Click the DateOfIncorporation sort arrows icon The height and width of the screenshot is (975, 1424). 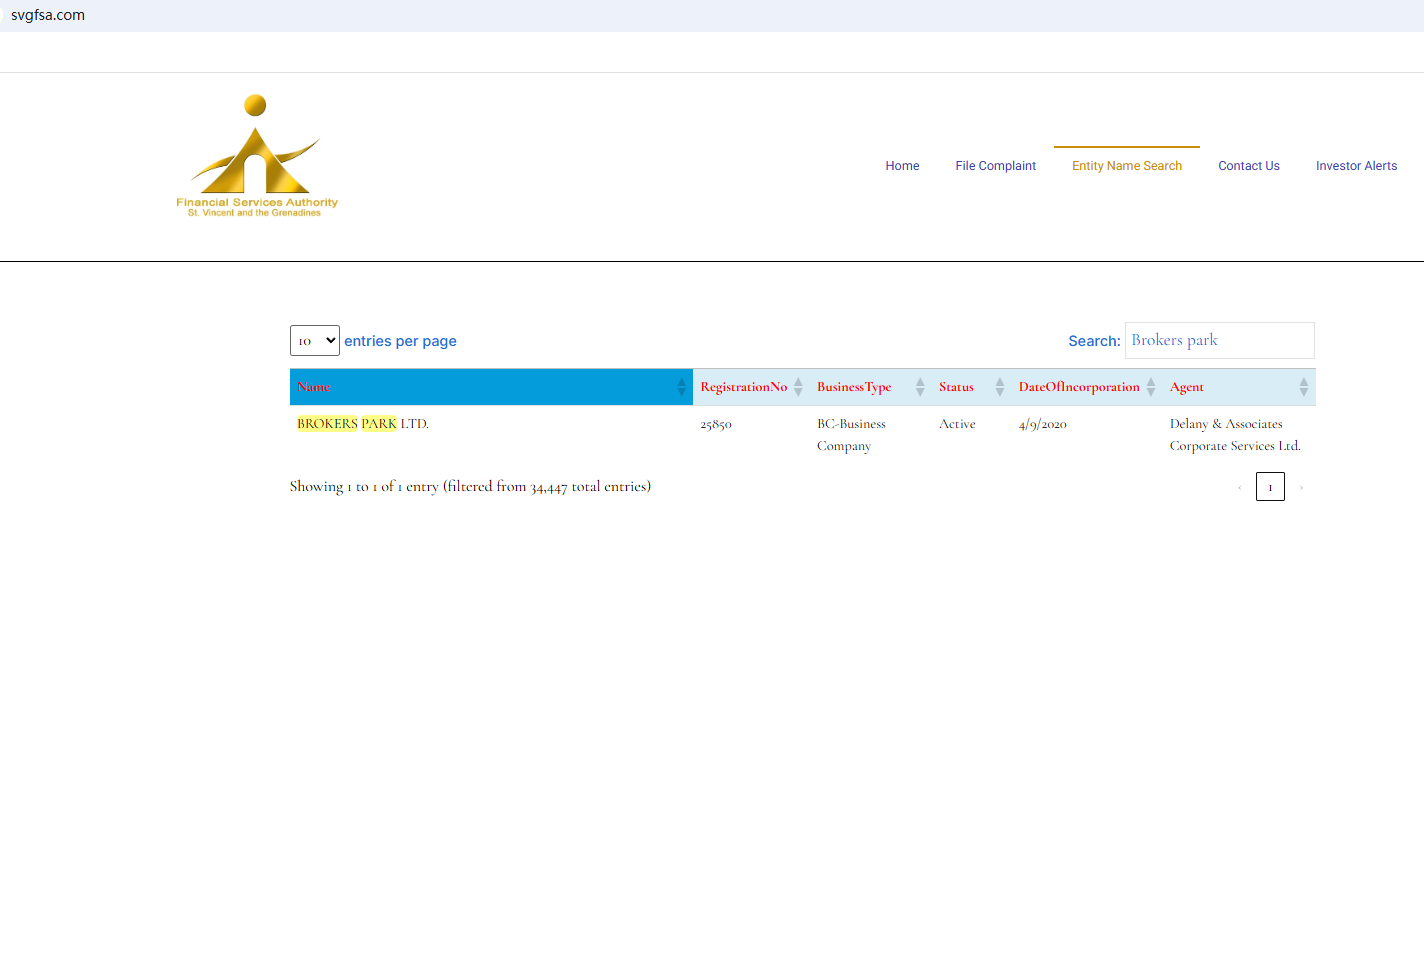(x=1151, y=387)
